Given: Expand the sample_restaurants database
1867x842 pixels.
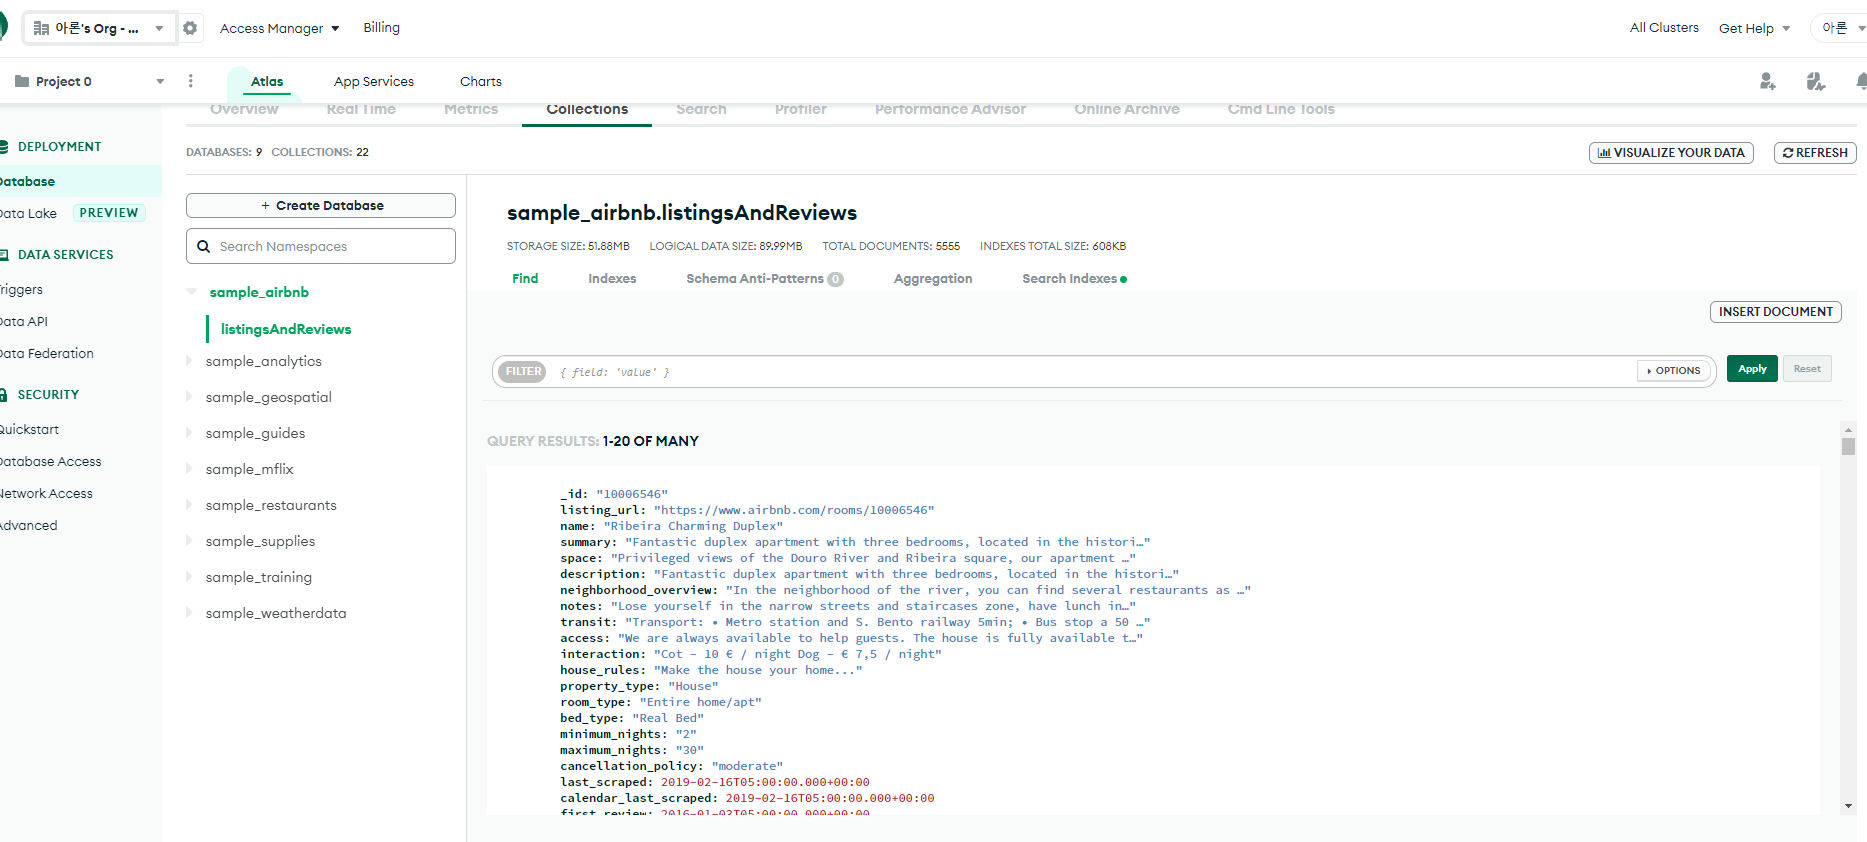Looking at the screenshot, I should (x=190, y=505).
